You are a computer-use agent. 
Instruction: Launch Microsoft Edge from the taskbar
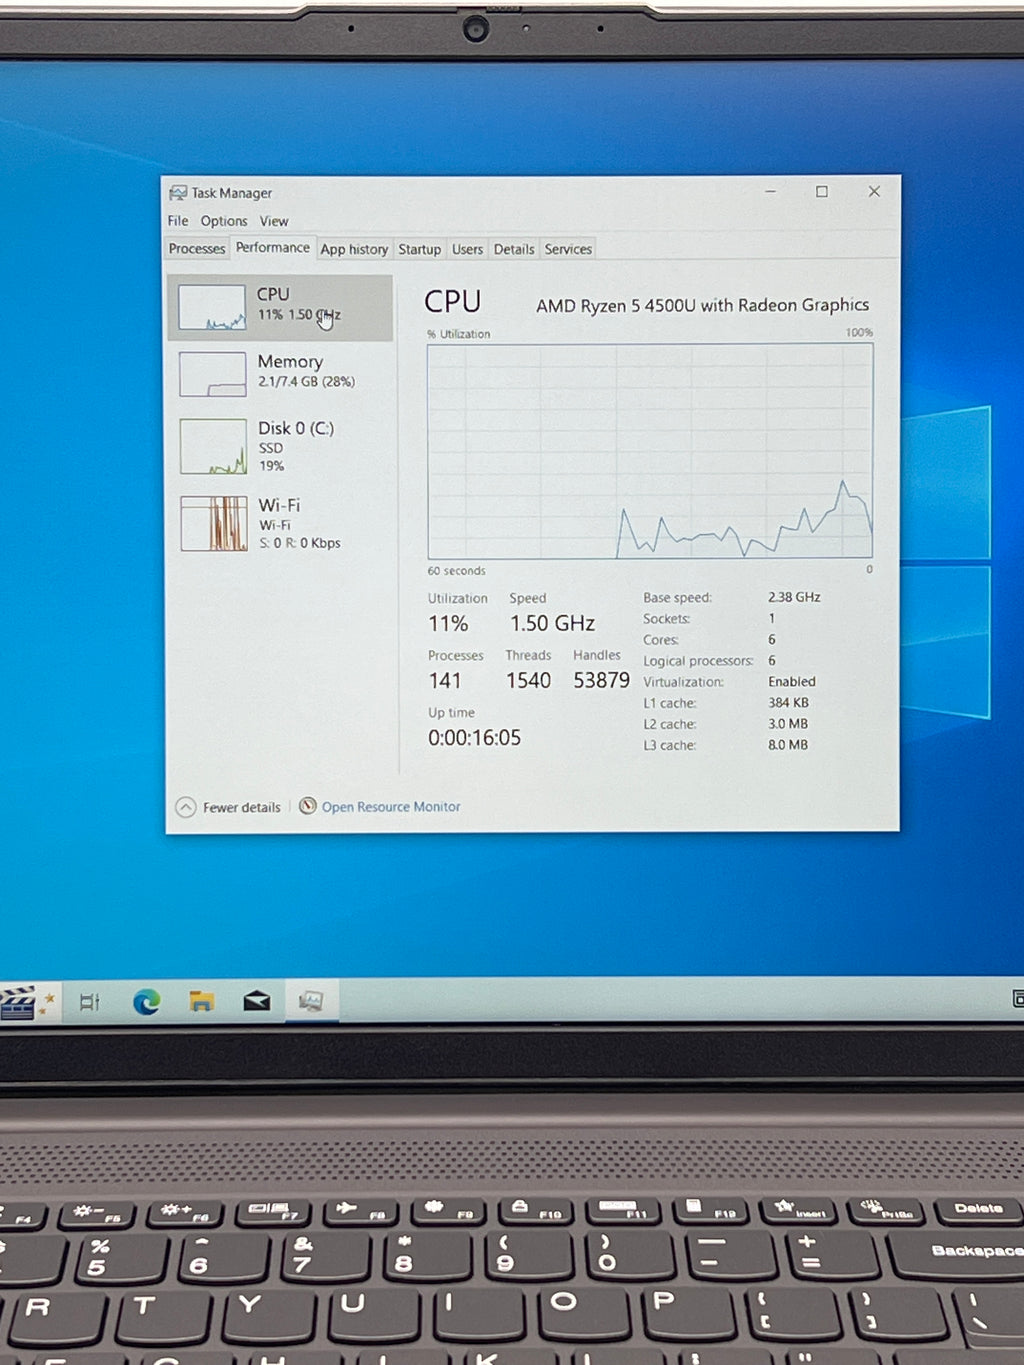coord(147,1001)
